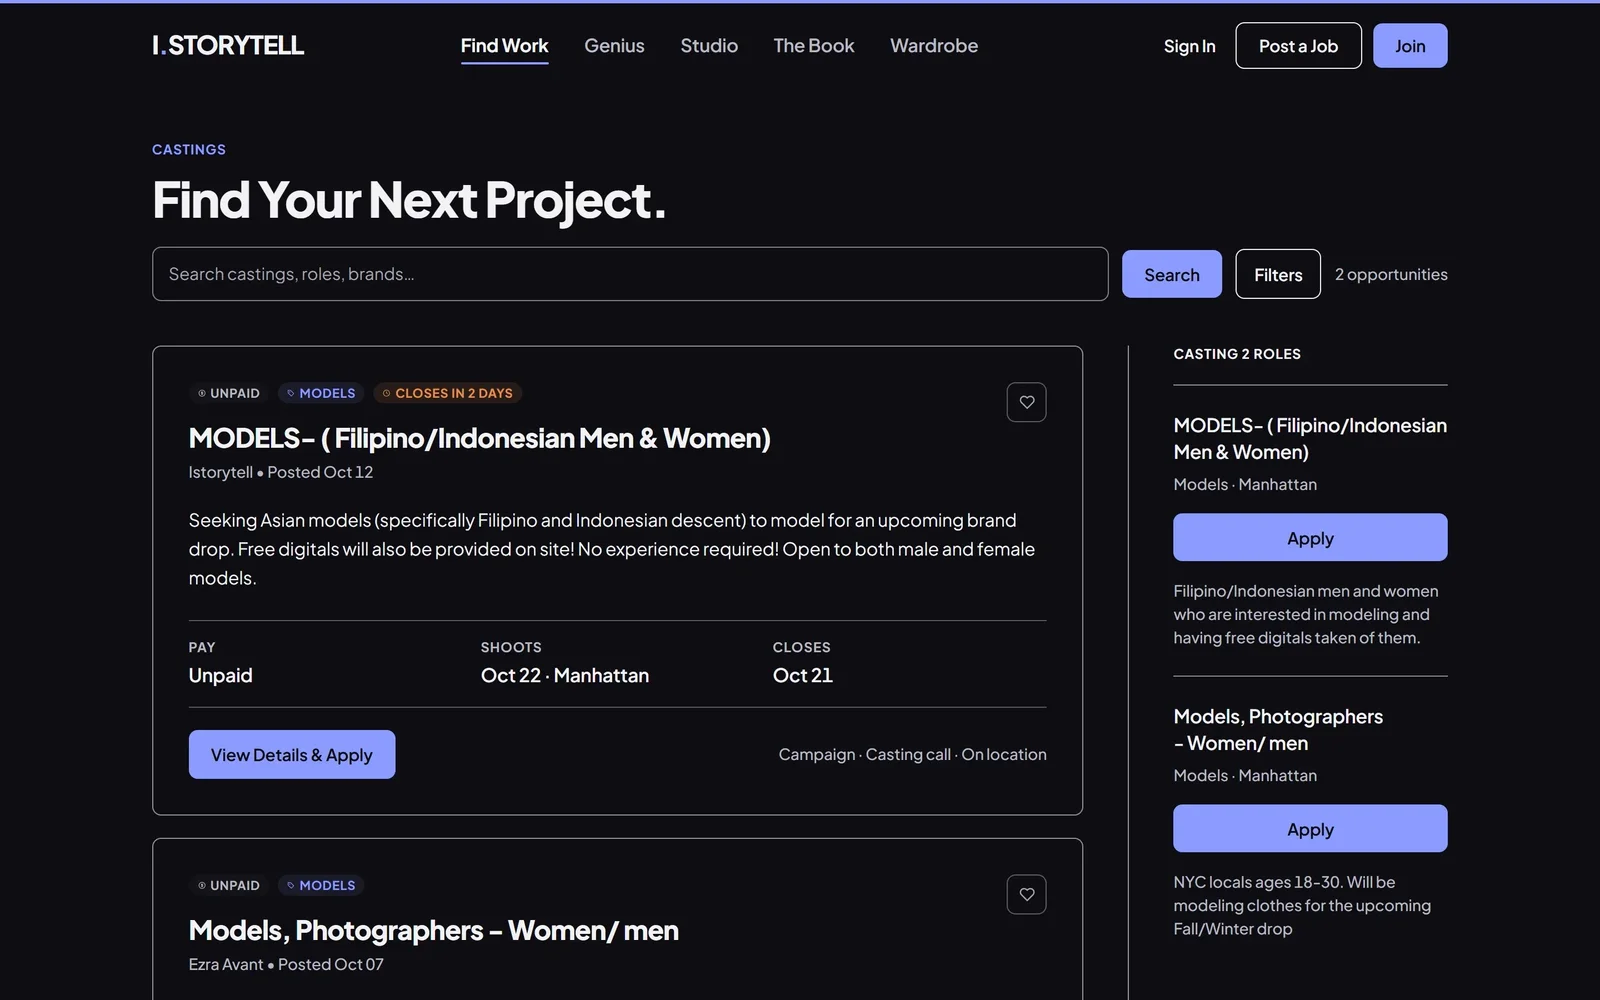Click the CASTINGS section label
The width and height of the screenshot is (1600, 1000).
(189, 149)
